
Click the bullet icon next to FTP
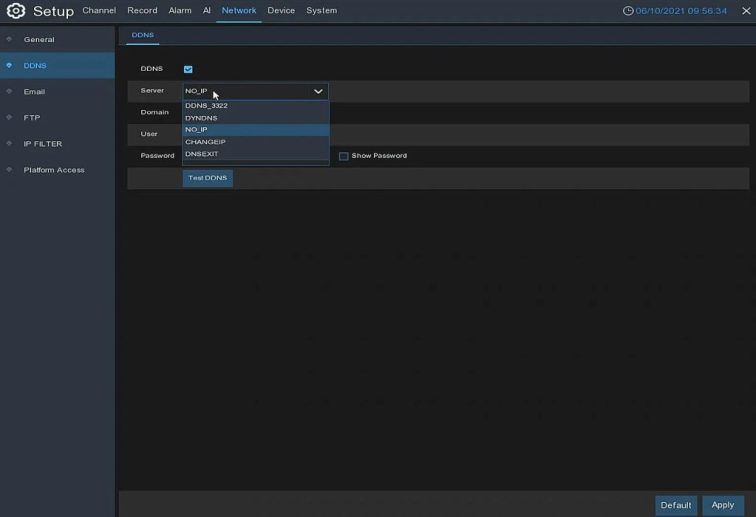[x=9, y=117]
